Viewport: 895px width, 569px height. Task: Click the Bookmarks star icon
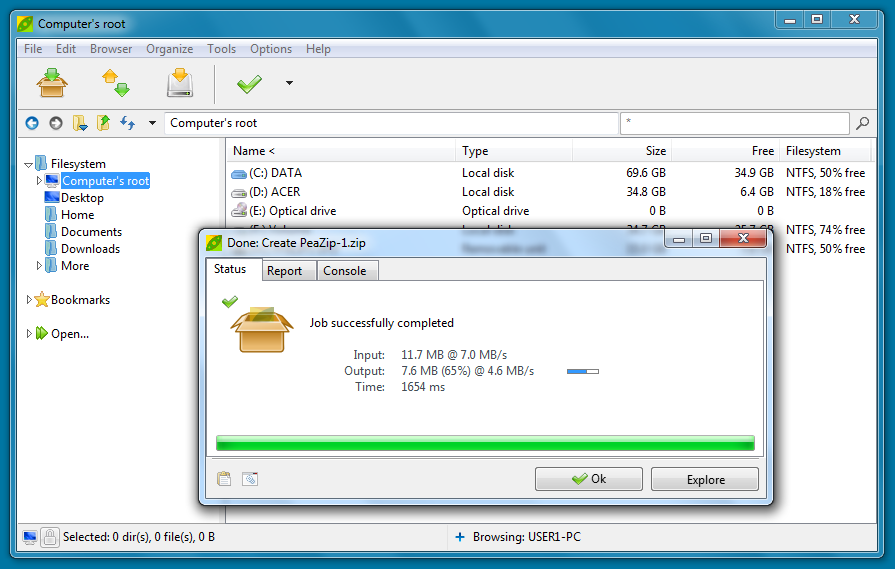(42, 300)
